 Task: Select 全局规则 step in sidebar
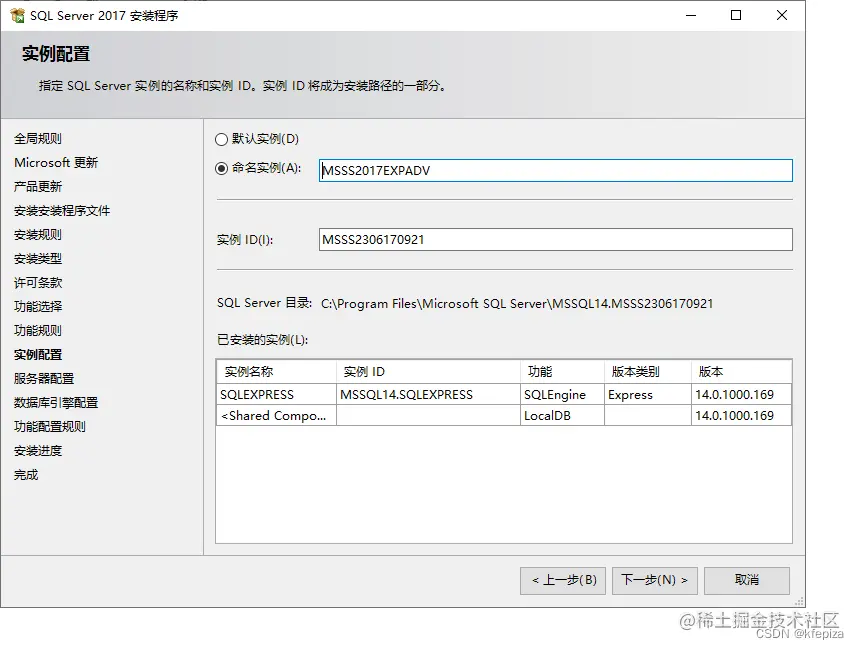(x=38, y=139)
